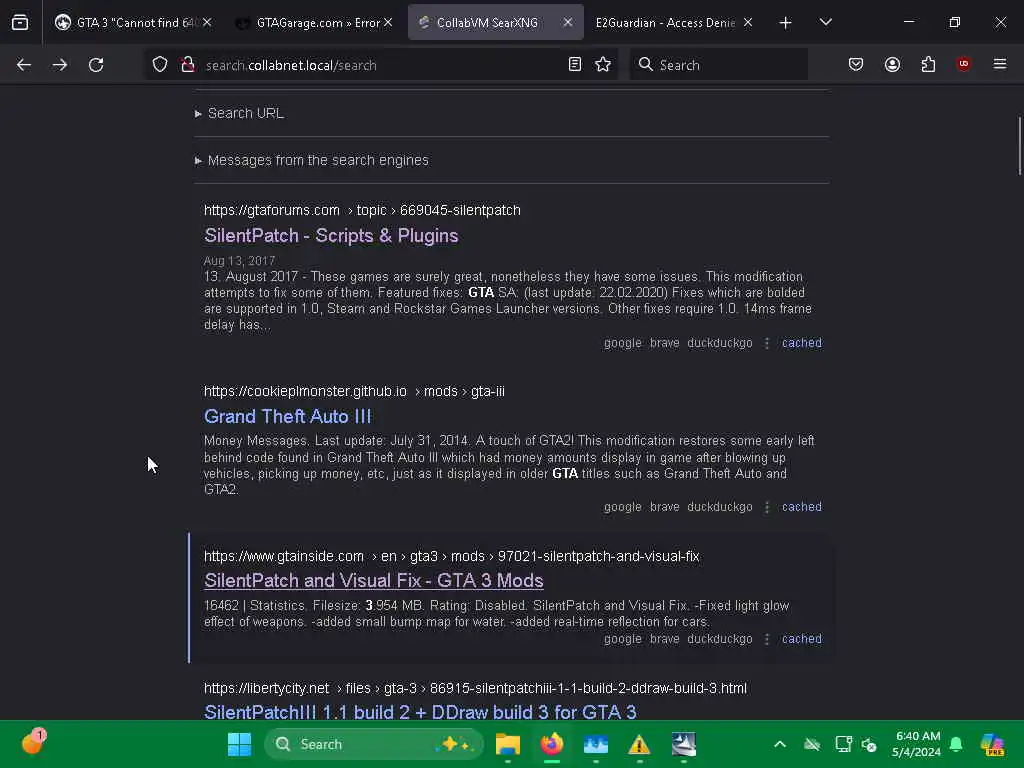The image size is (1024, 768).
Task: Open Firefox View tab overview icon
Action: [x=20, y=22]
